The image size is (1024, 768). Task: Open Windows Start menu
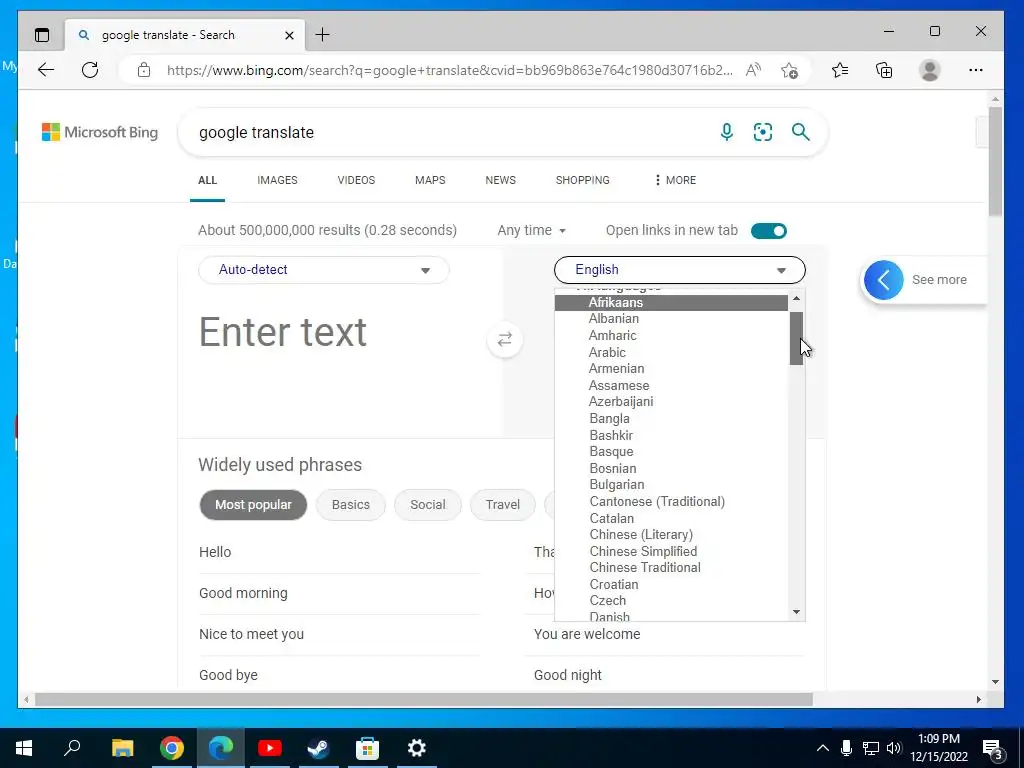24,748
